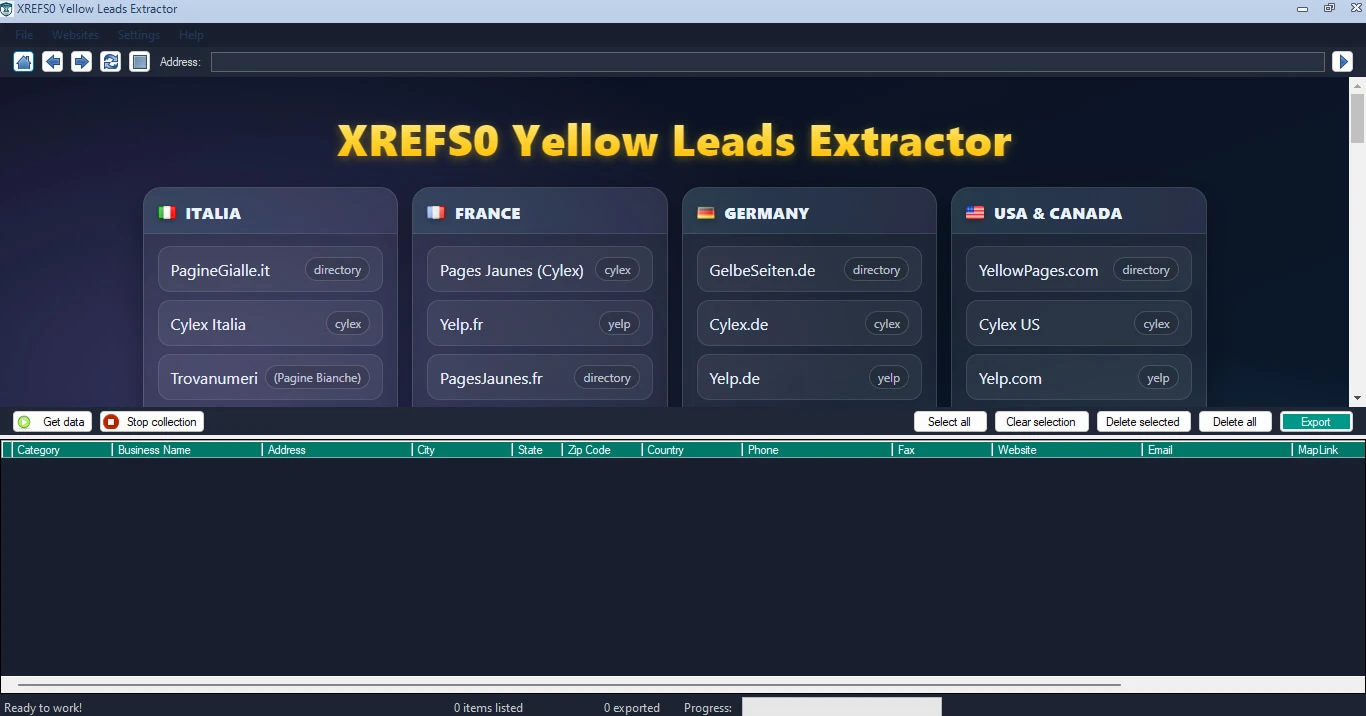This screenshot has width=1366, height=716.
Task: Click the USA & CANADA card heading
Action: tap(1058, 213)
